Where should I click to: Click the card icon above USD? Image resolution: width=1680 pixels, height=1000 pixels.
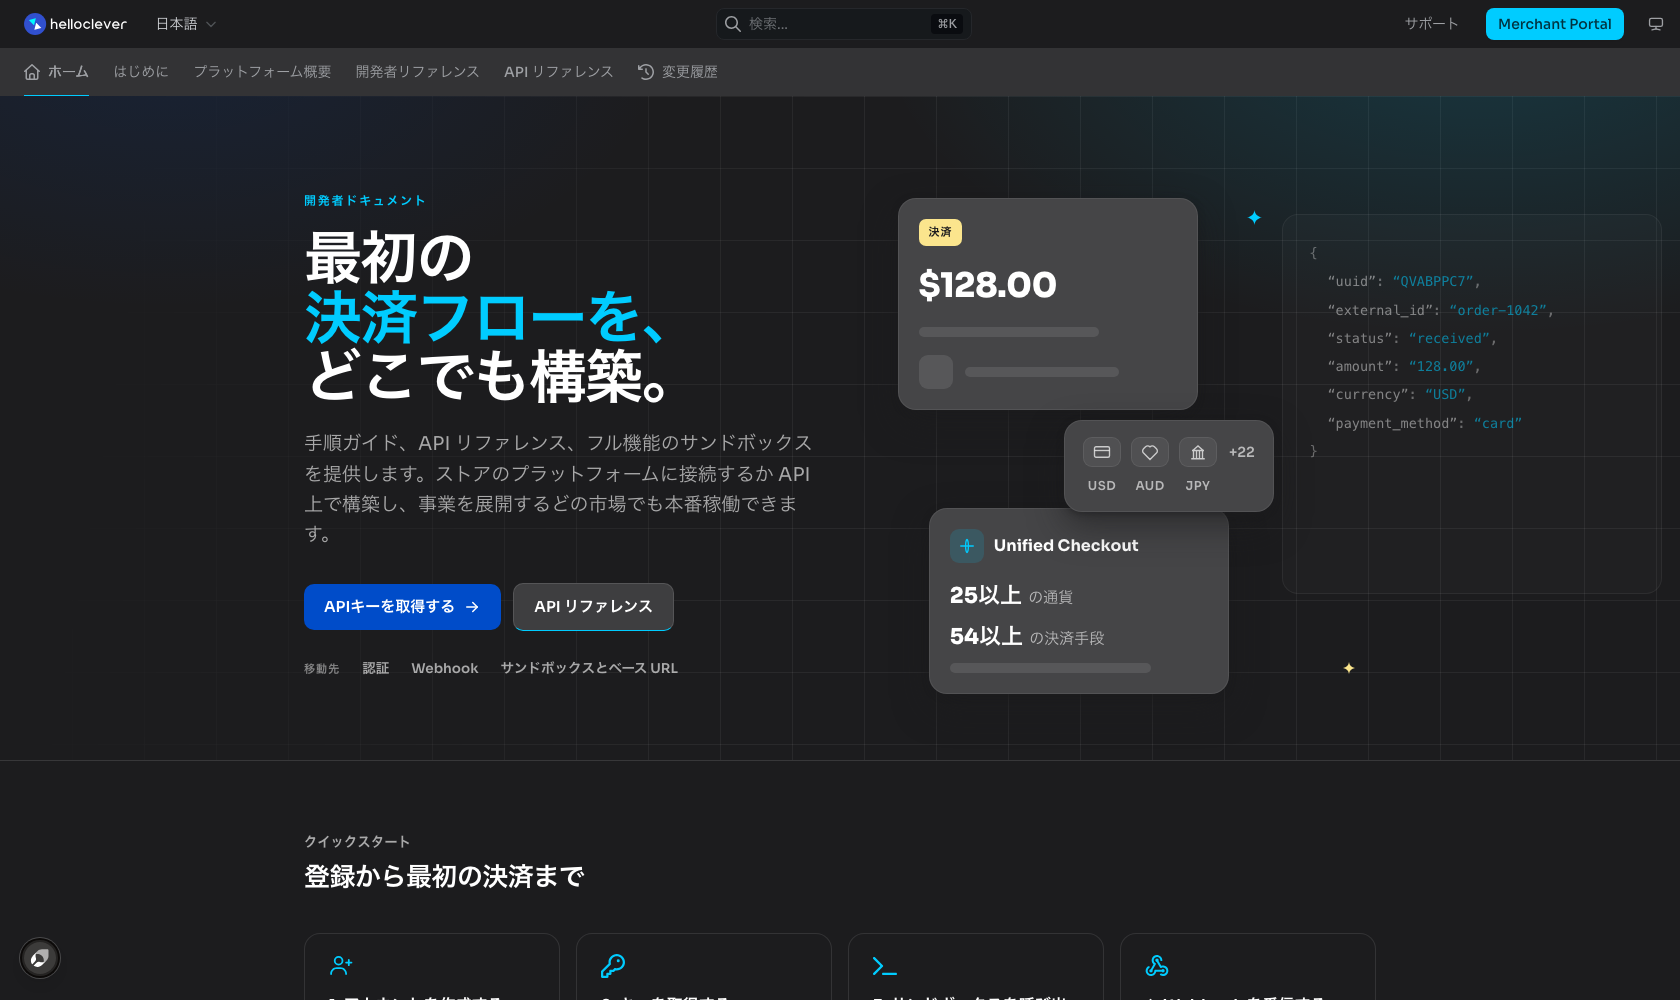pos(1102,452)
